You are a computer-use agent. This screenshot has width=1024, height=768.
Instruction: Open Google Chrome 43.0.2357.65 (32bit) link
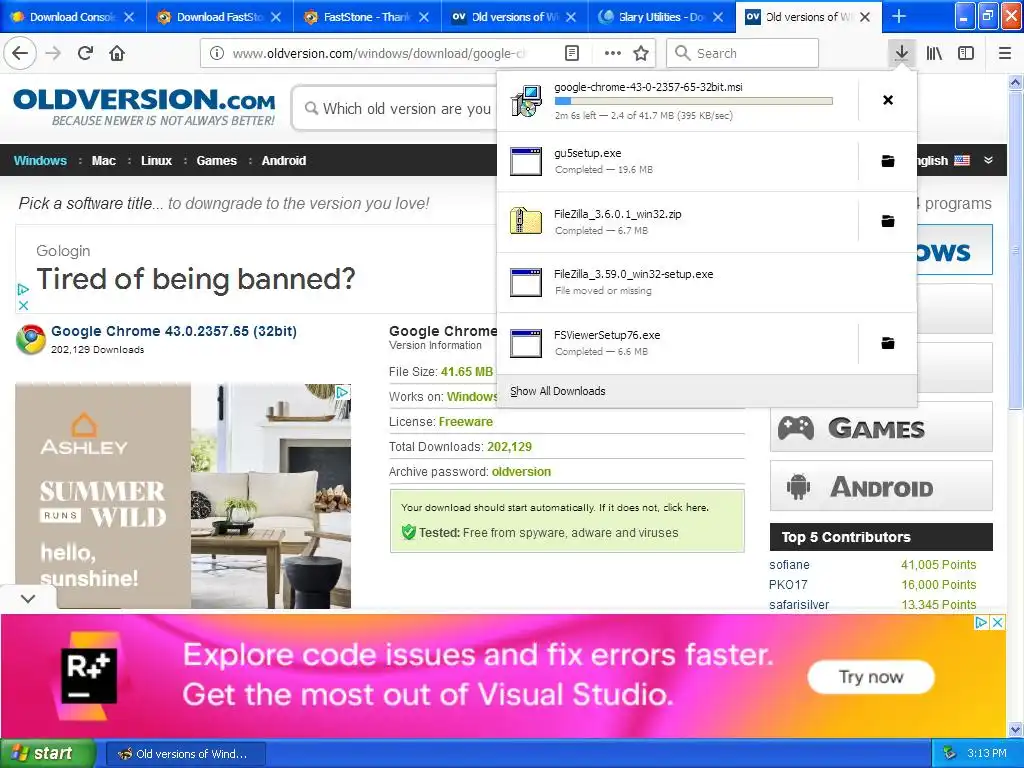pos(174,331)
